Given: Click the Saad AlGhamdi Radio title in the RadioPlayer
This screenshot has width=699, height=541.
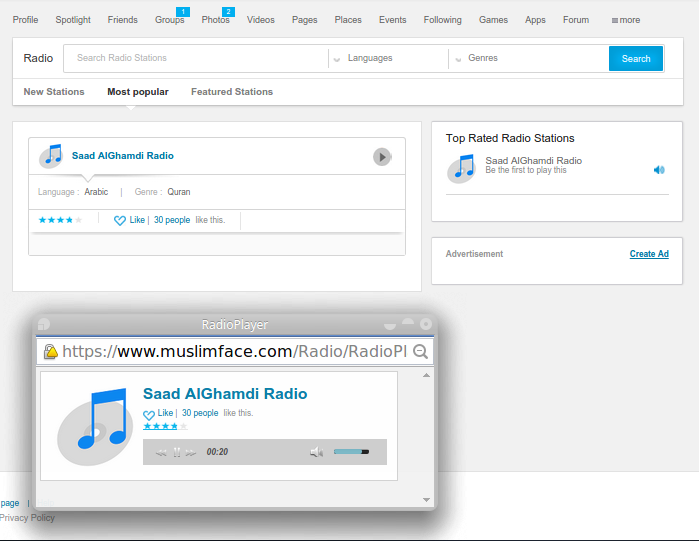Looking at the screenshot, I should [225, 394].
